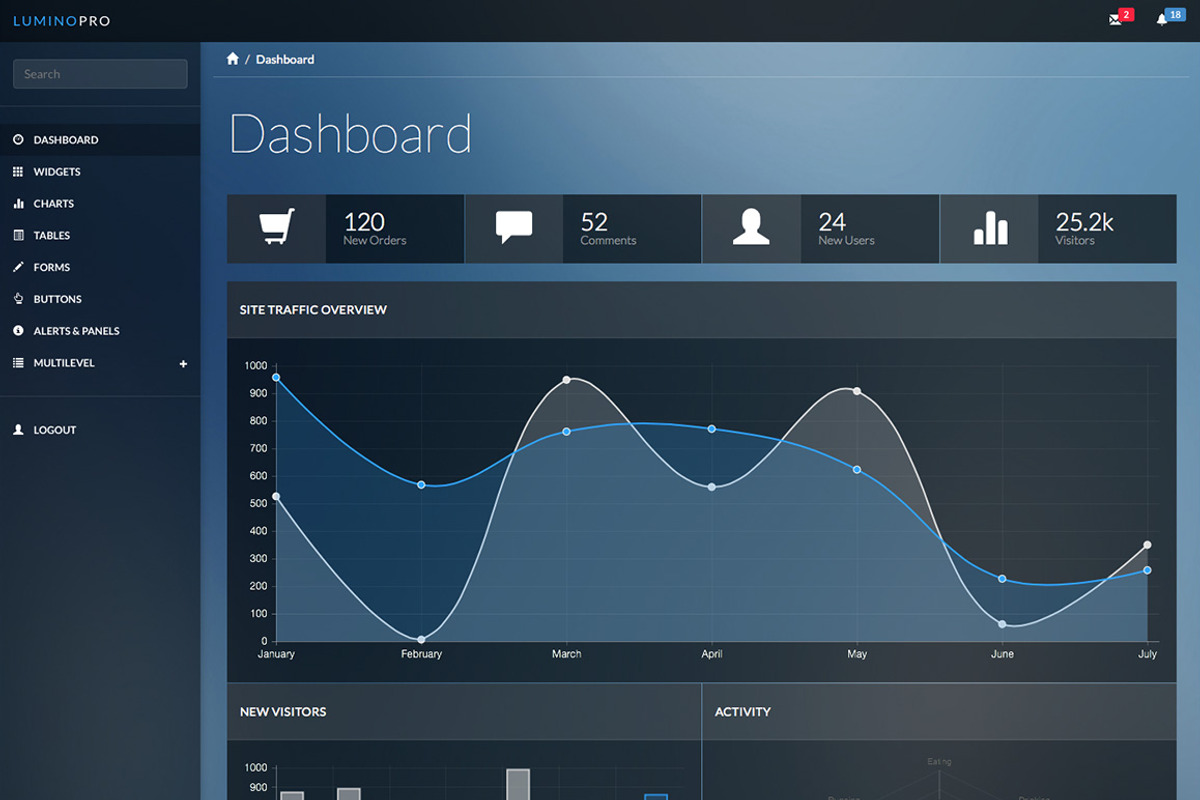Click the Buttons icon in the sidebar

point(17,299)
